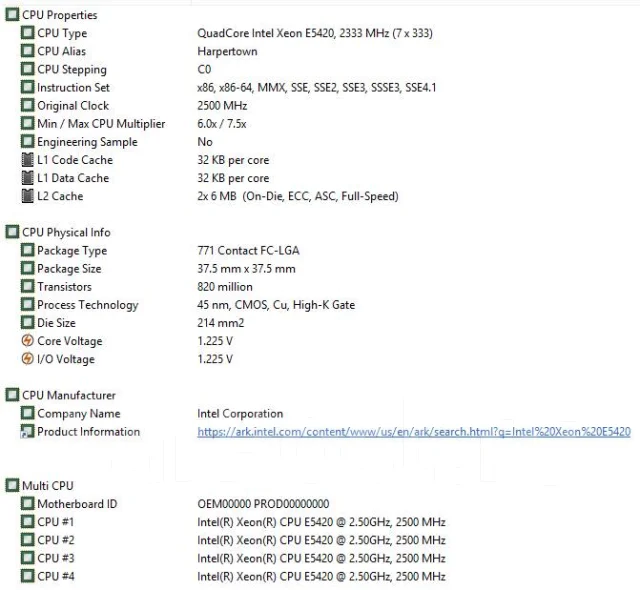Select the Motherboard ID label
The width and height of the screenshot is (640, 590).
[x=77, y=504]
